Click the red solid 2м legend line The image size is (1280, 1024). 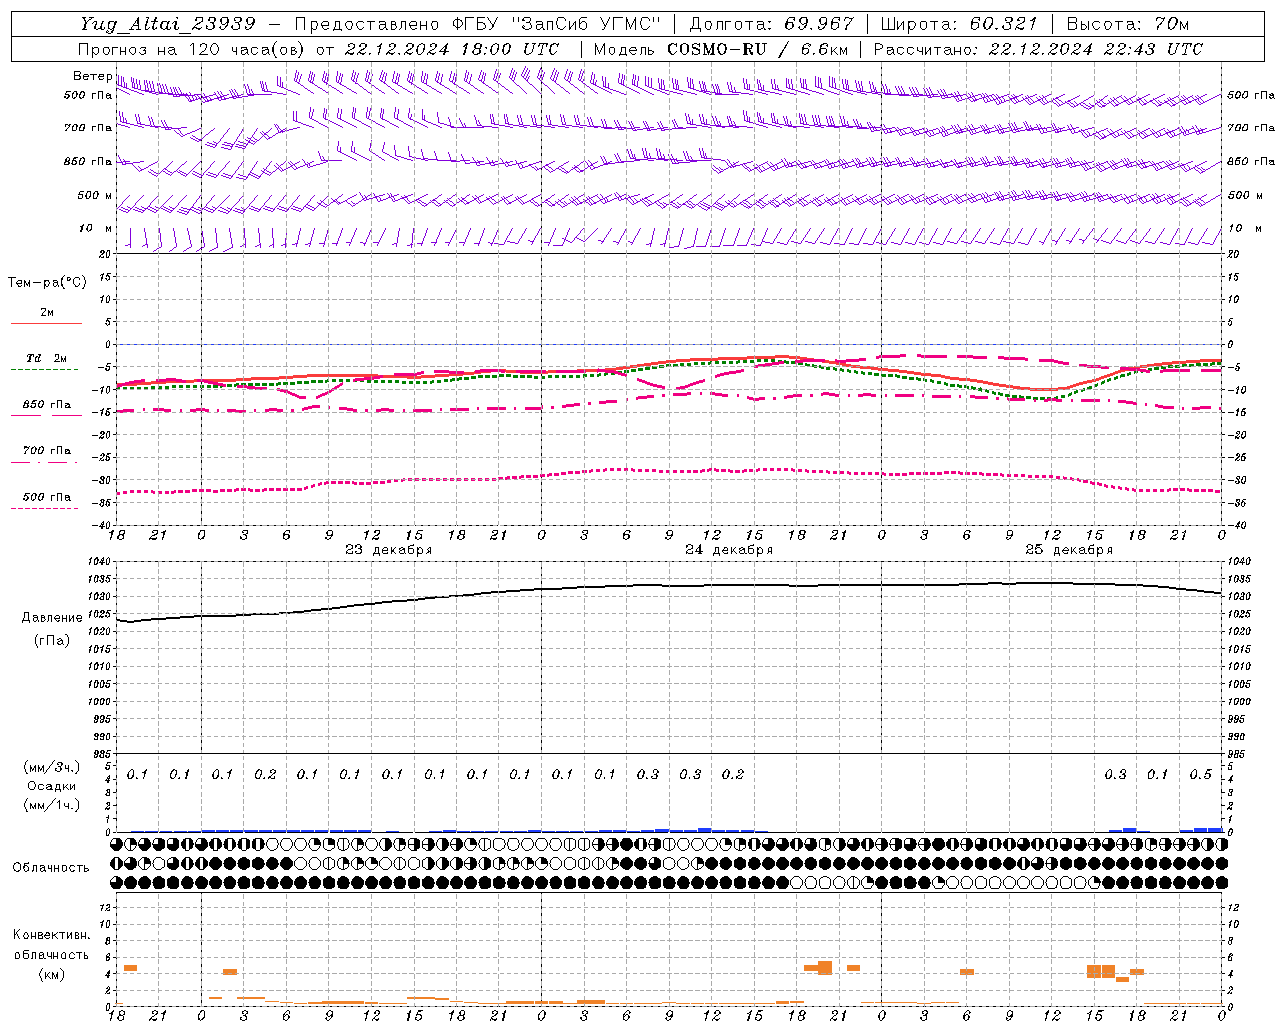click(x=46, y=323)
